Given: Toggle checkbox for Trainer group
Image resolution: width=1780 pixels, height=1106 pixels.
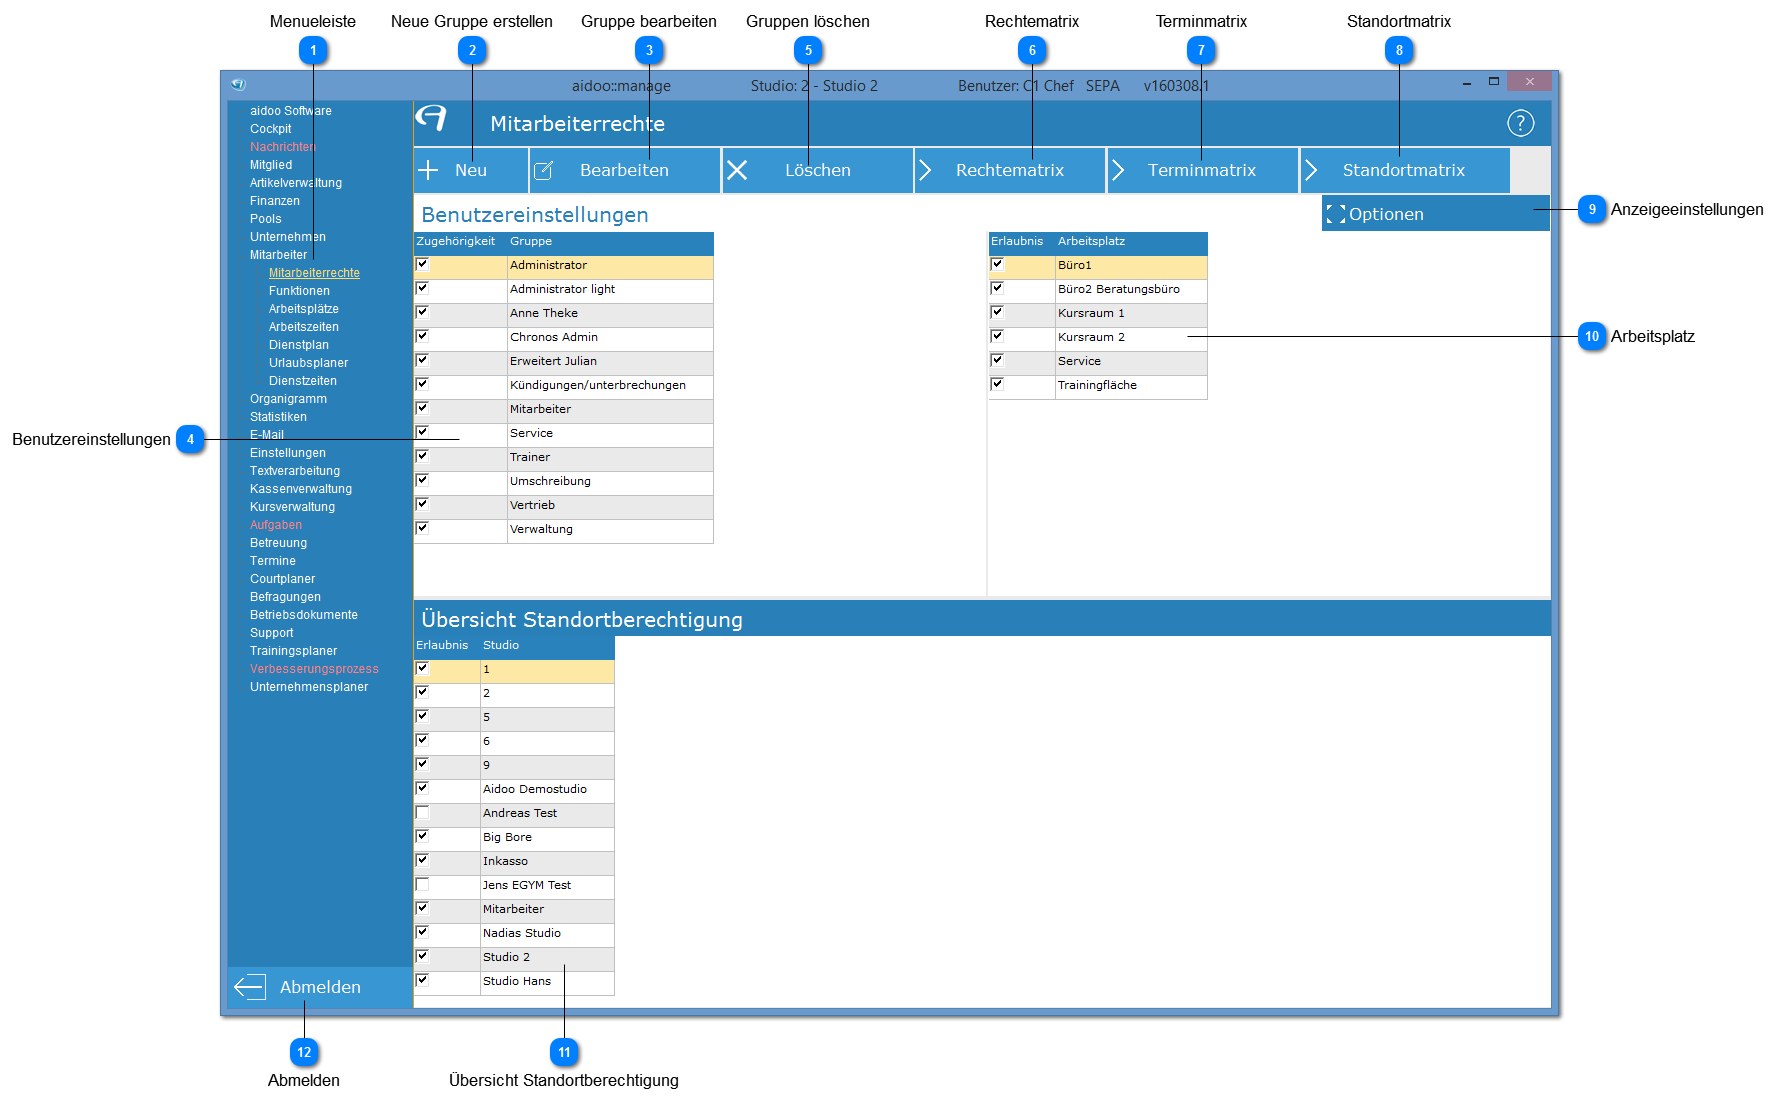Looking at the screenshot, I should click(422, 456).
